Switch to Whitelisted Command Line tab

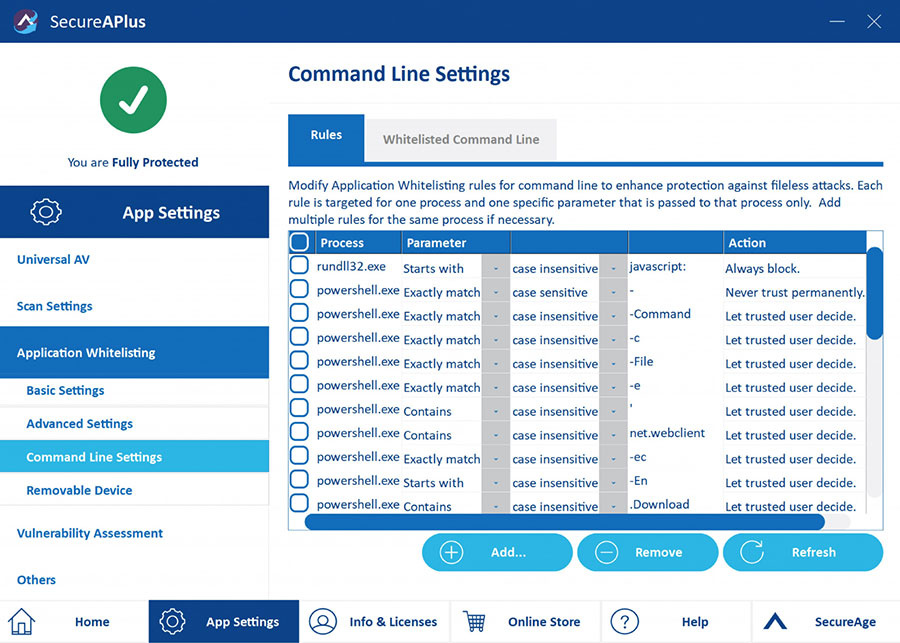[461, 140]
